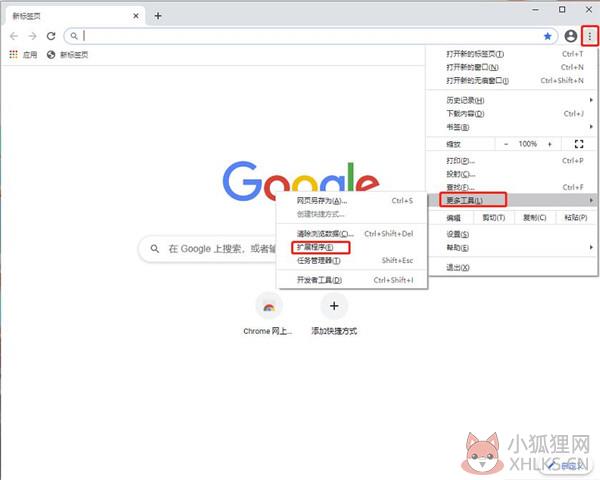Select 打印(P)... in the menu
Viewport: 600px width, 480px height.
512,161
